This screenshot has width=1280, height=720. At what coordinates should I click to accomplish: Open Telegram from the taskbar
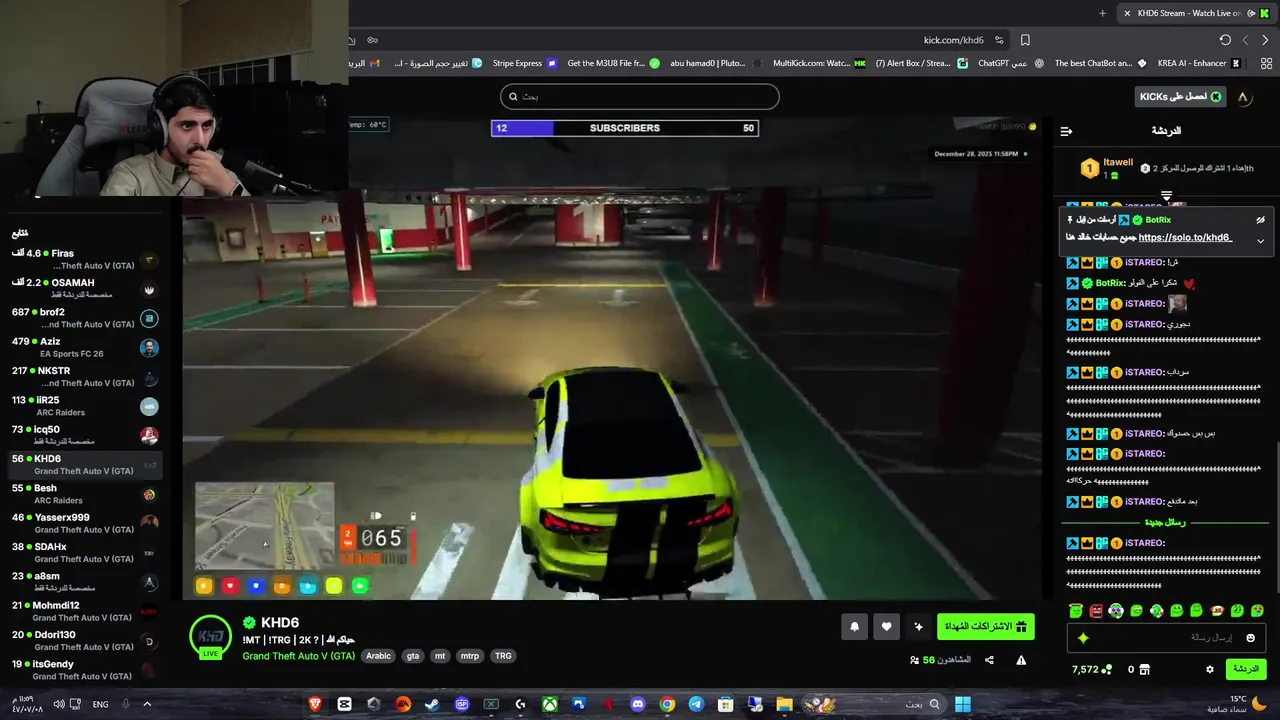pyautogui.click(x=696, y=704)
